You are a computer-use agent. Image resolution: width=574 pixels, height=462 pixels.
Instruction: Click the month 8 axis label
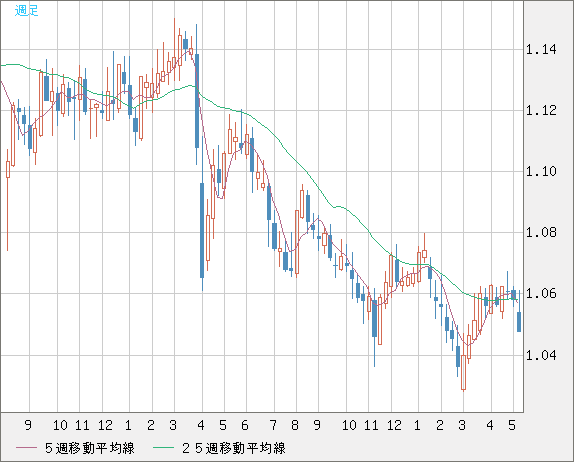[295, 425]
